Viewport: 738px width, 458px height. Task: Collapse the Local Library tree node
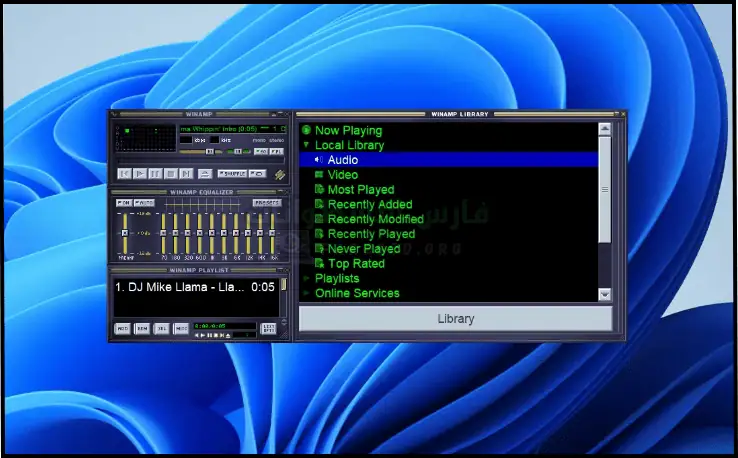coord(307,145)
